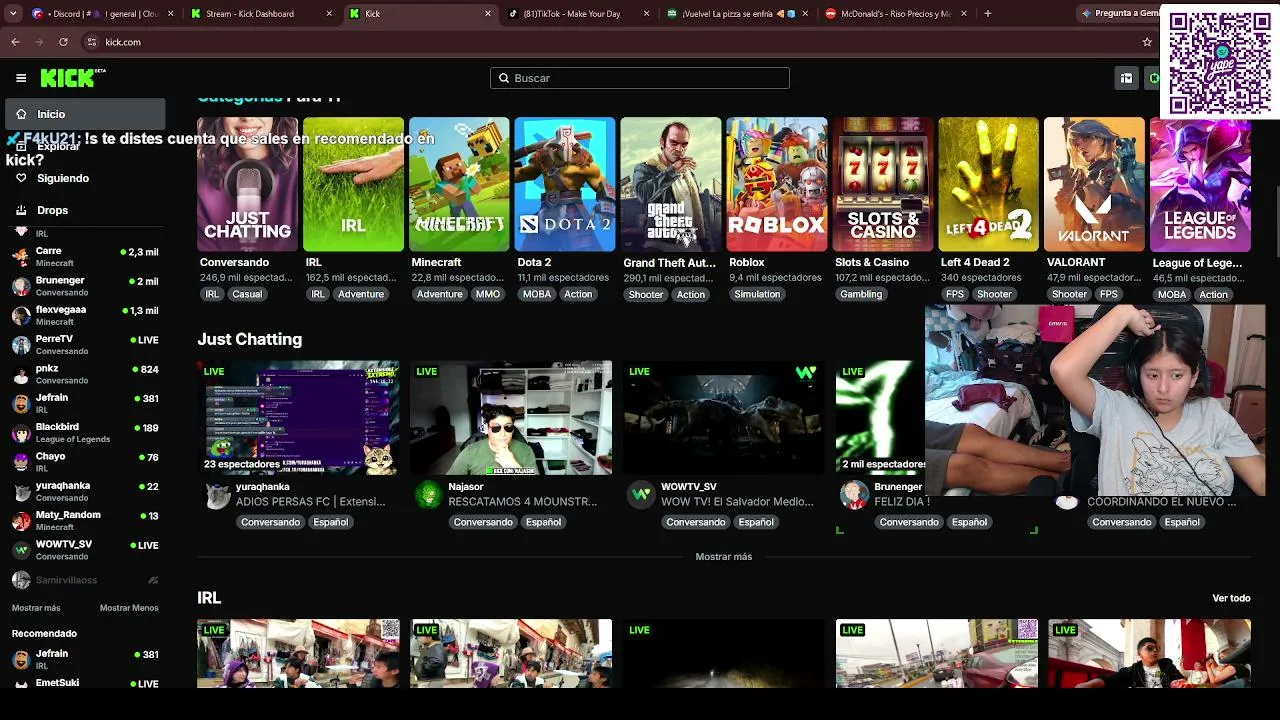Open flexvegaaa's avatar in the sidebar
1280x720 pixels.
click(x=21, y=315)
